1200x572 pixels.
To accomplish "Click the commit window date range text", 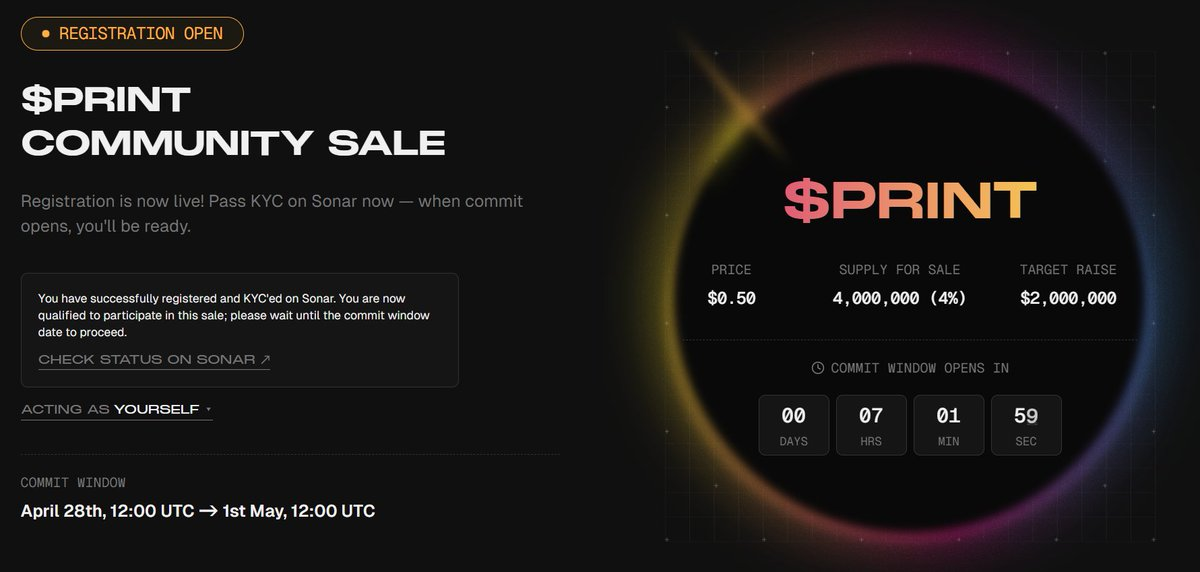I will (198, 512).
